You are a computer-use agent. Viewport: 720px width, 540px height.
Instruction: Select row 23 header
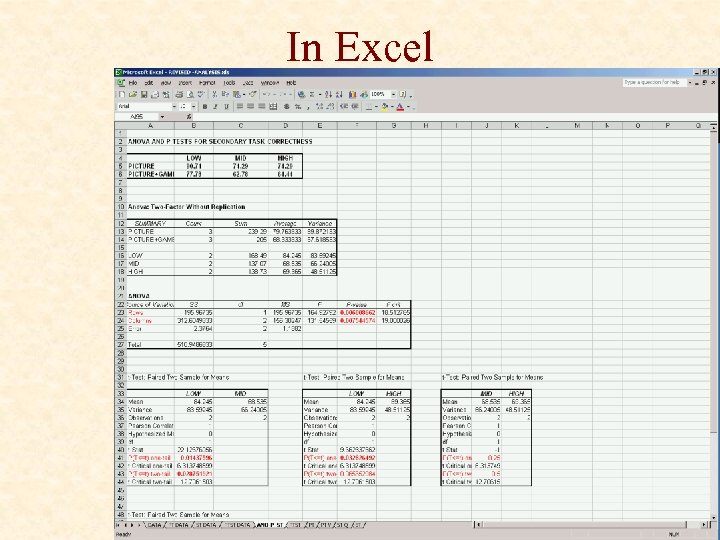(x=121, y=312)
